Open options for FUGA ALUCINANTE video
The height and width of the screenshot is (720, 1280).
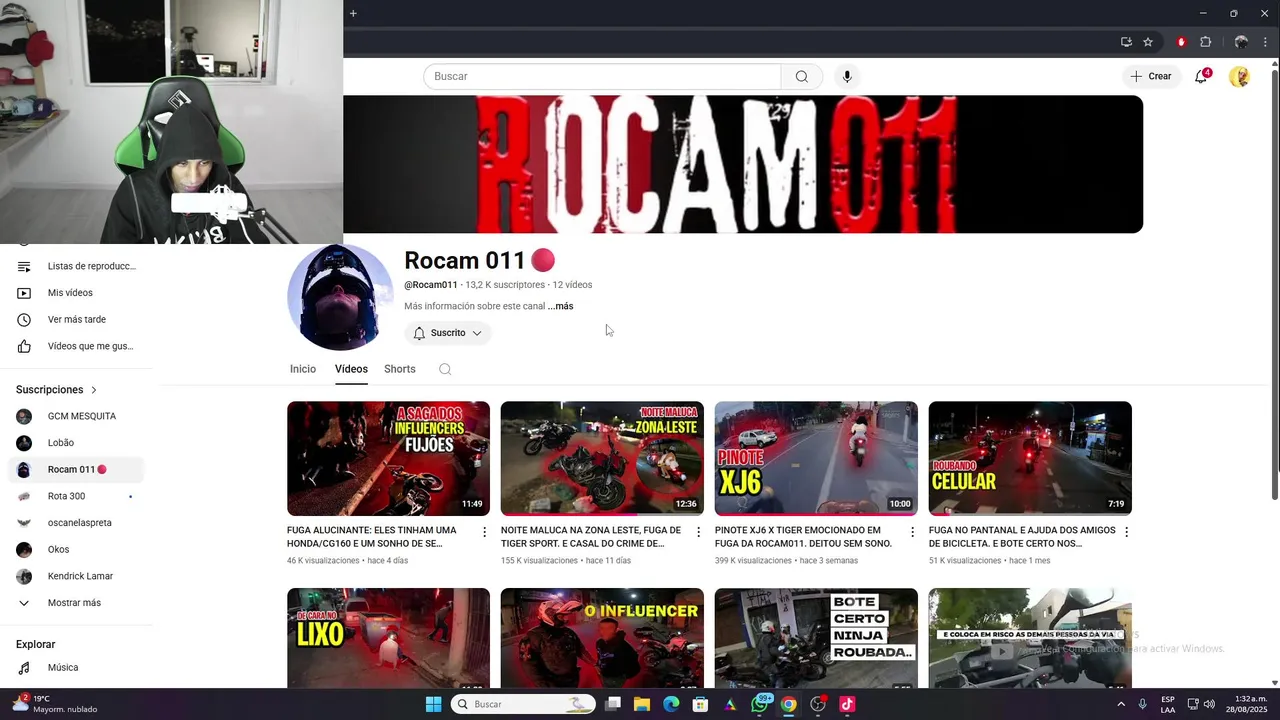[x=485, y=532]
